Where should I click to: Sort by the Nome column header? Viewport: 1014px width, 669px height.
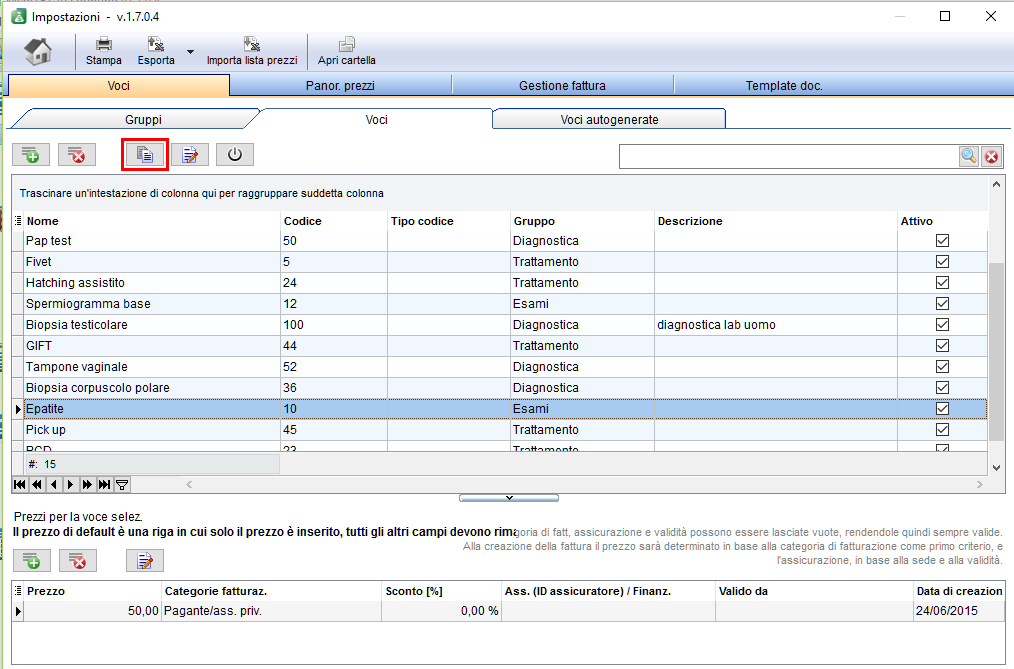point(153,221)
